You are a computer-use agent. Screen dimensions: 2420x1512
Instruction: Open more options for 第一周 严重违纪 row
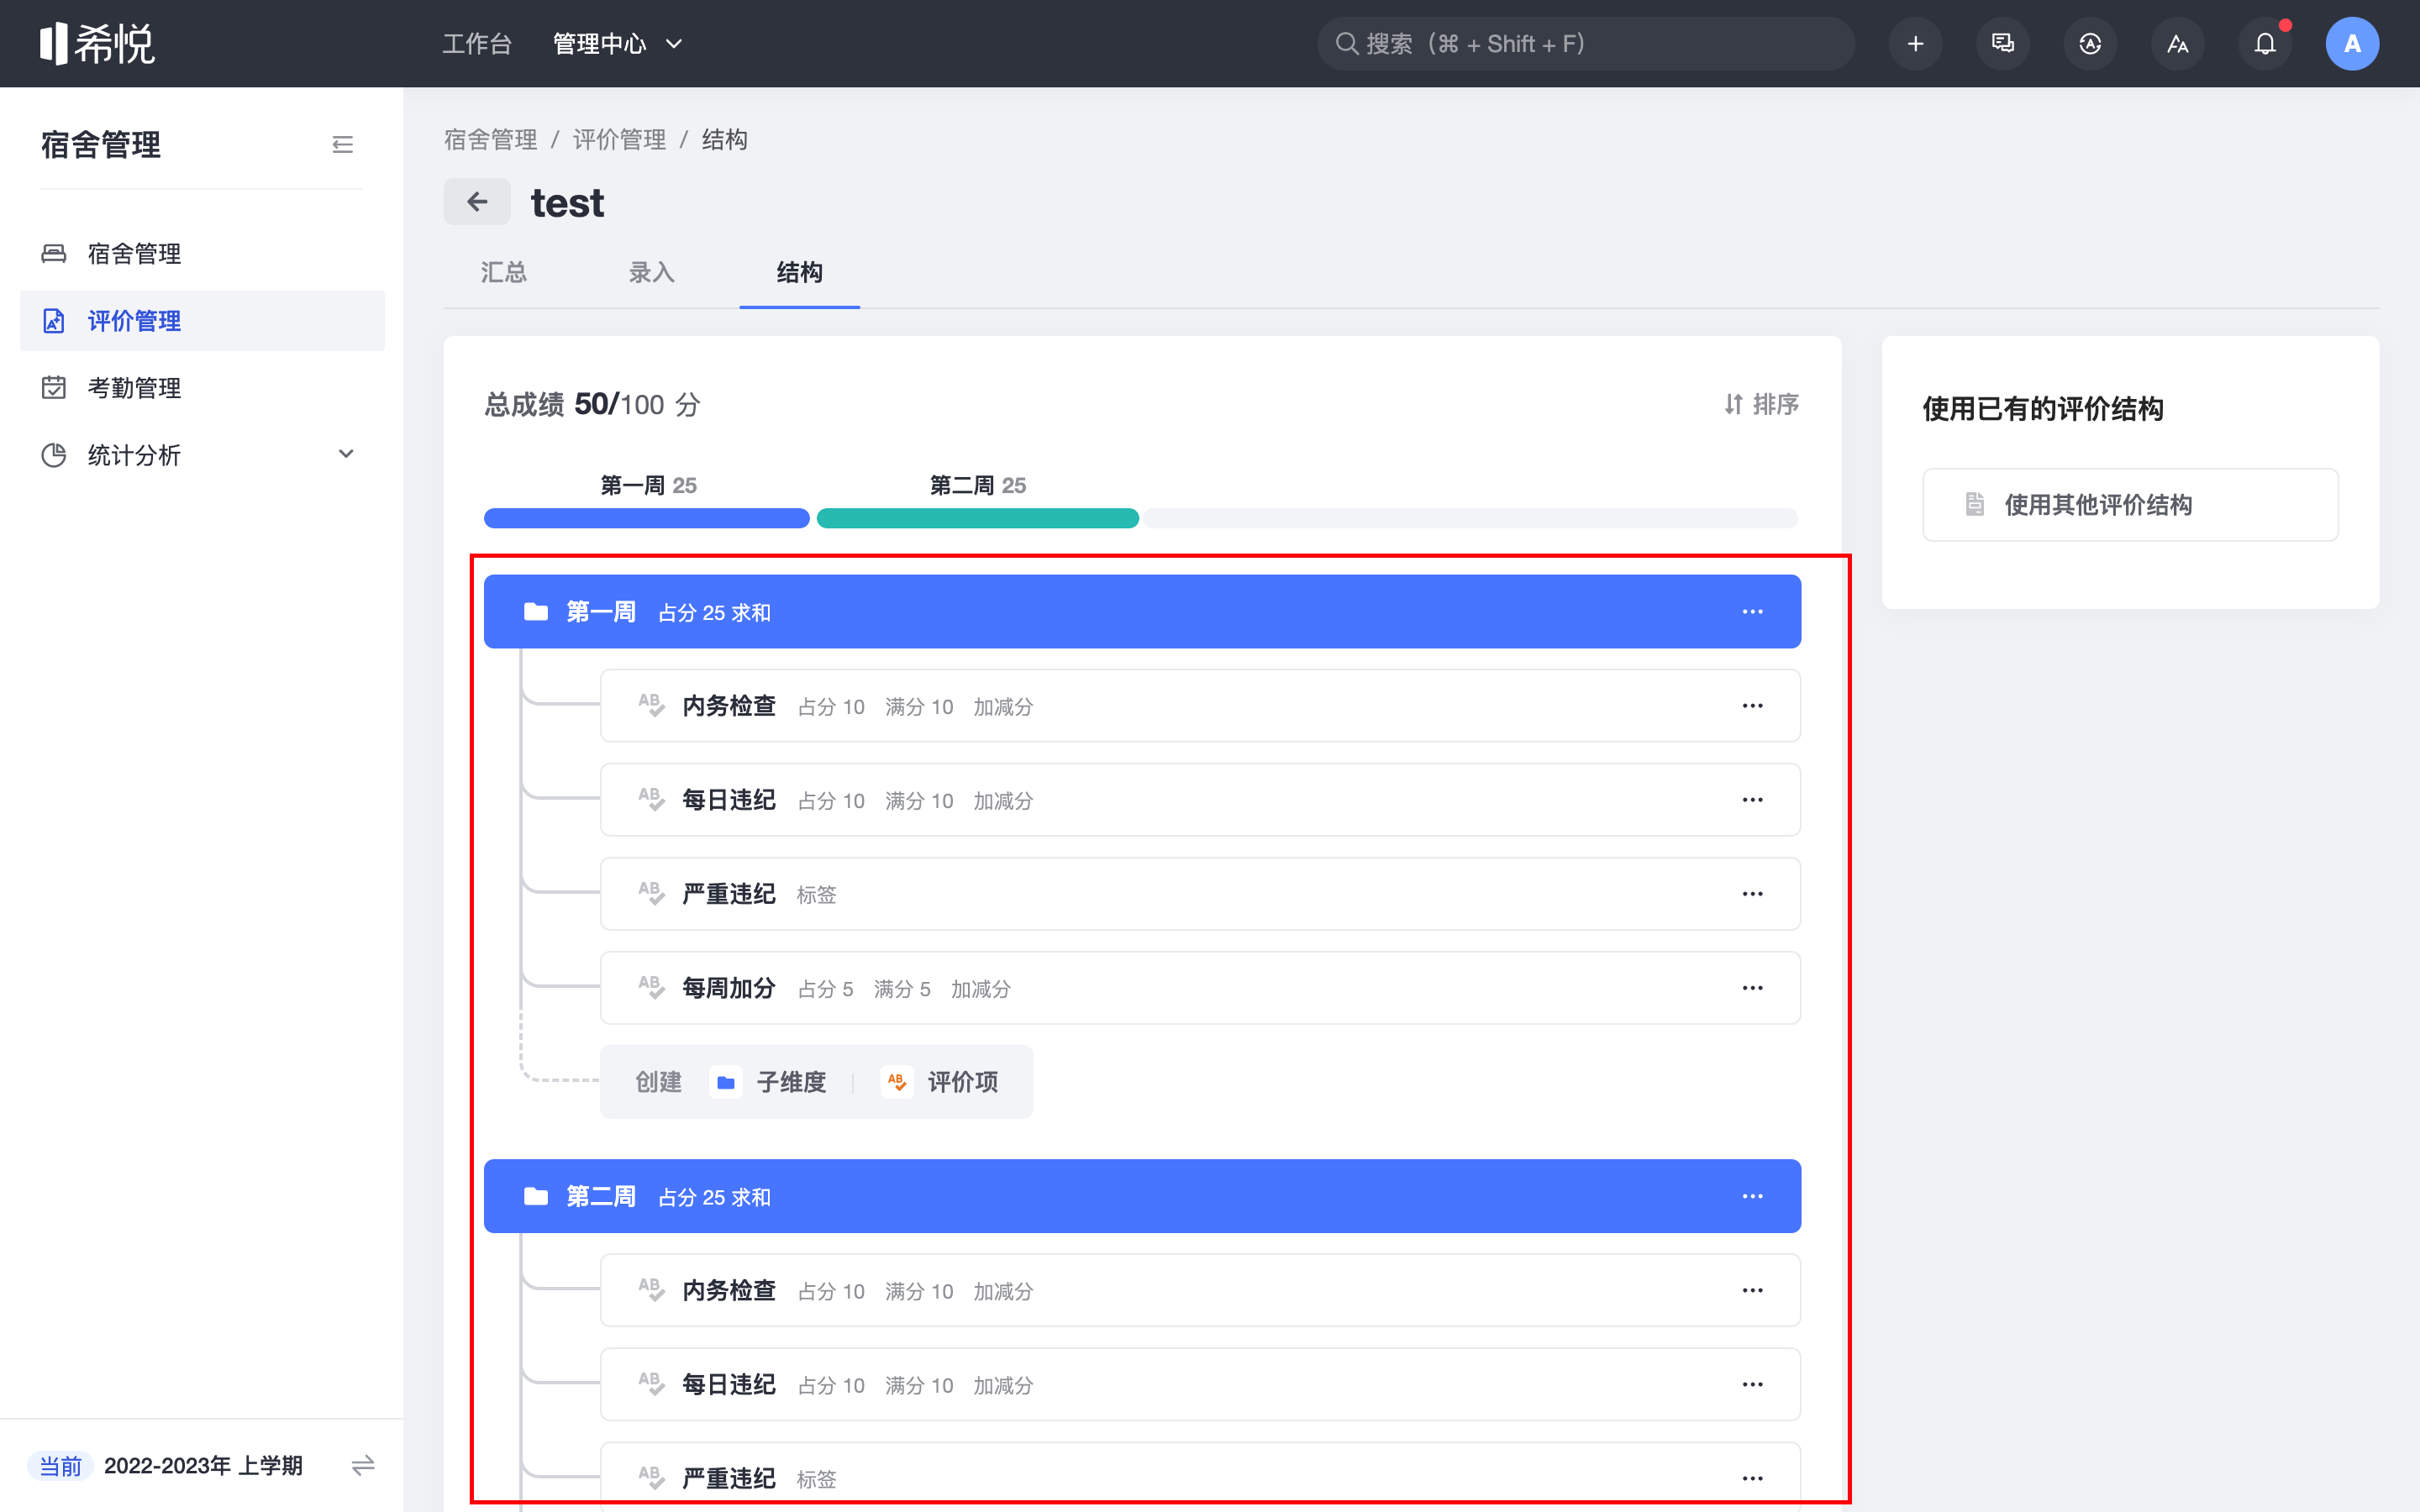(x=1752, y=894)
